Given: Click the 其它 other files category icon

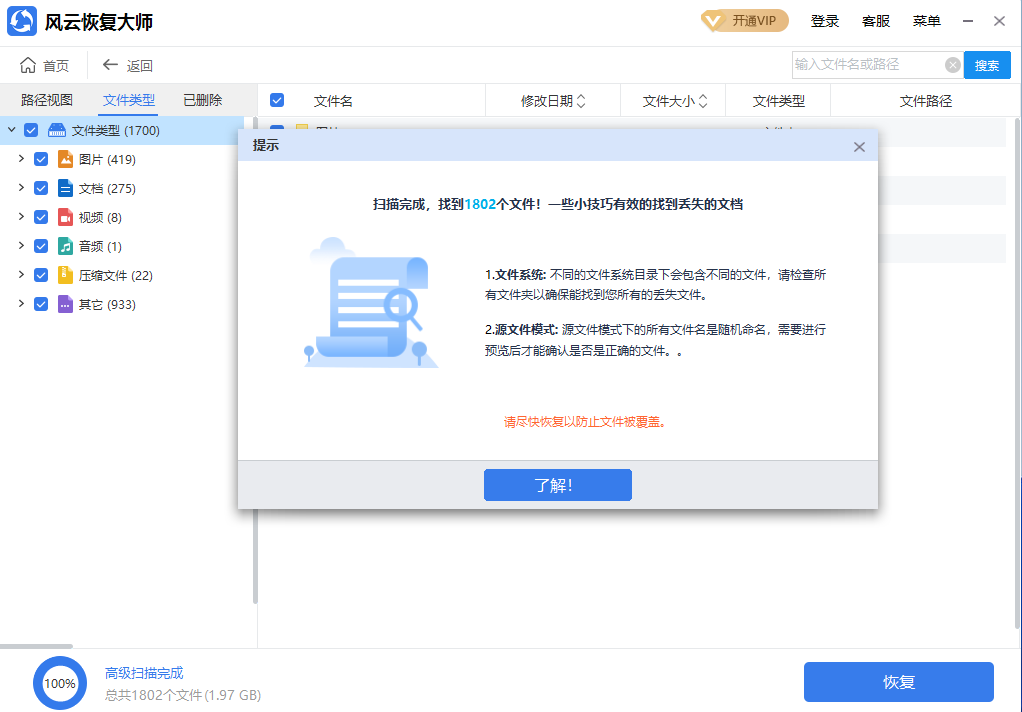Looking at the screenshot, I should pyautogui.click(x=65, y=304).
